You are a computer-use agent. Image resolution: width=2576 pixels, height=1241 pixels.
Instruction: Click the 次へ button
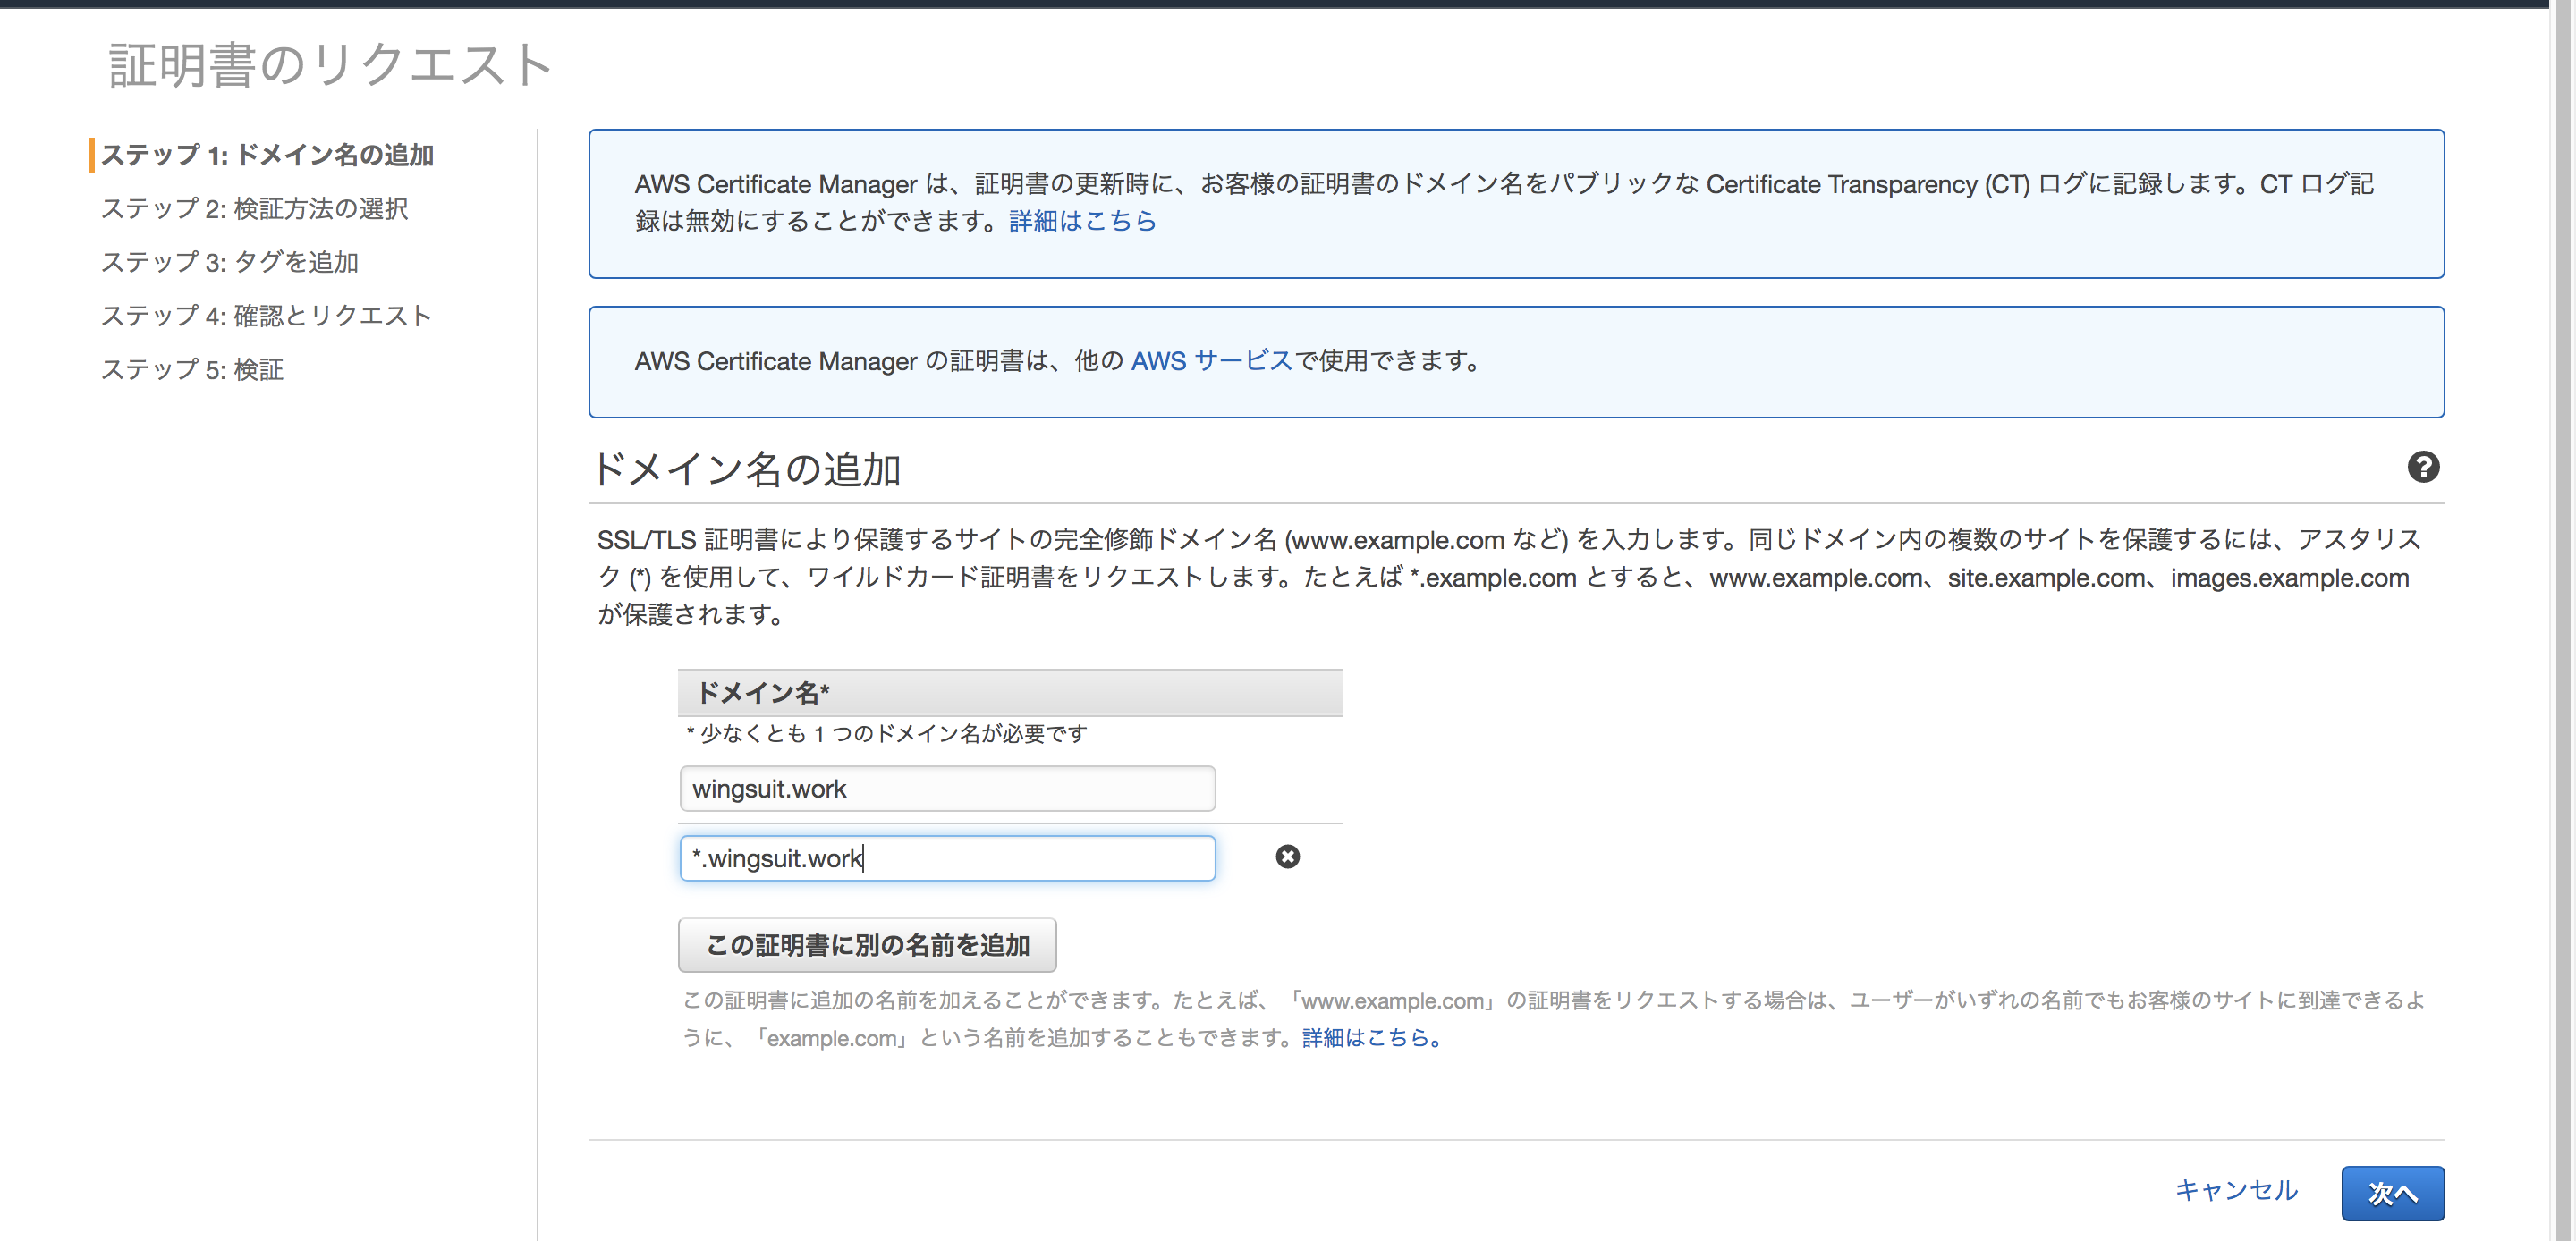pos(2393,1193)
